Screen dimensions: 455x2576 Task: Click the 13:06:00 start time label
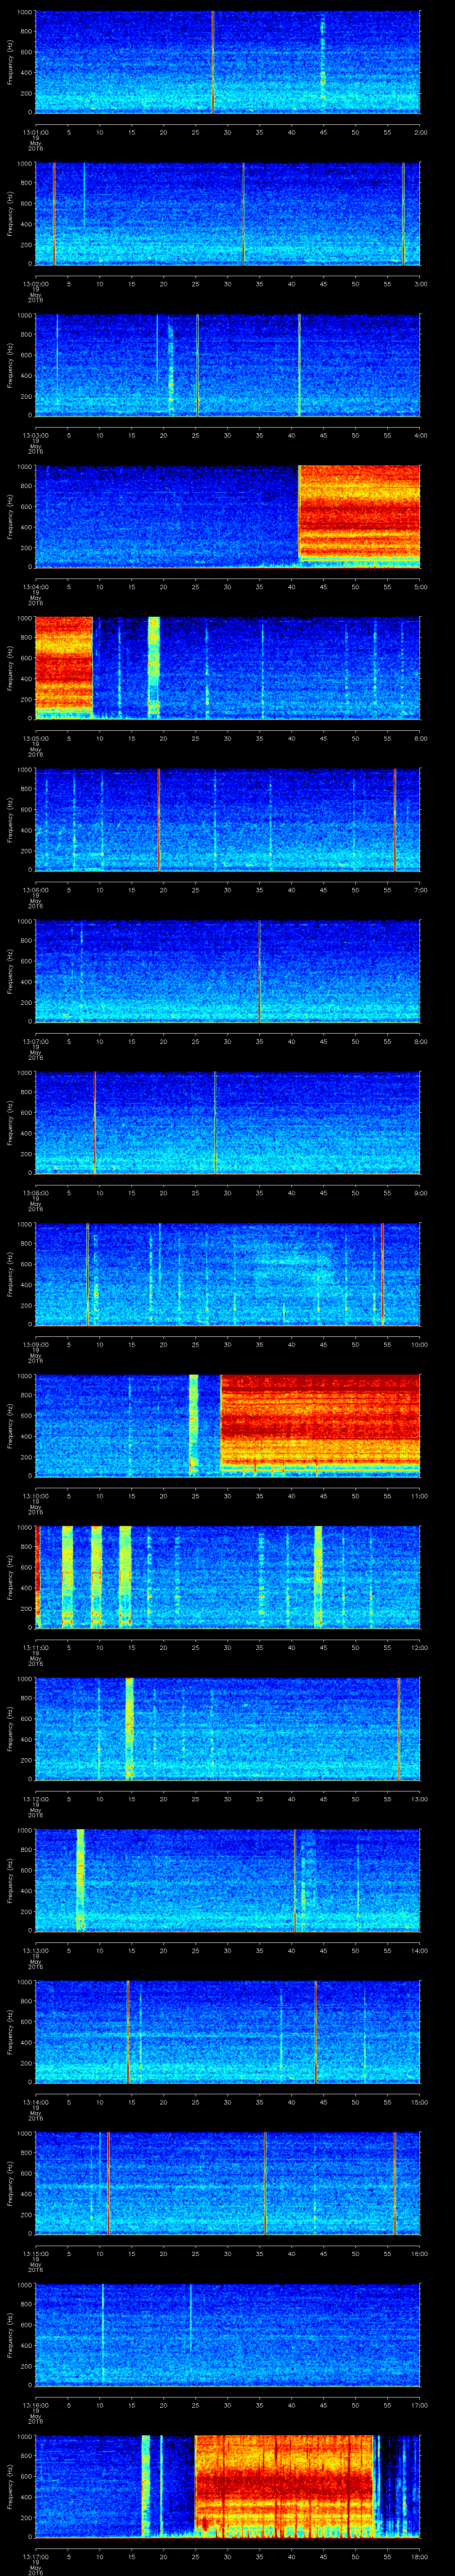click(36, 890)
